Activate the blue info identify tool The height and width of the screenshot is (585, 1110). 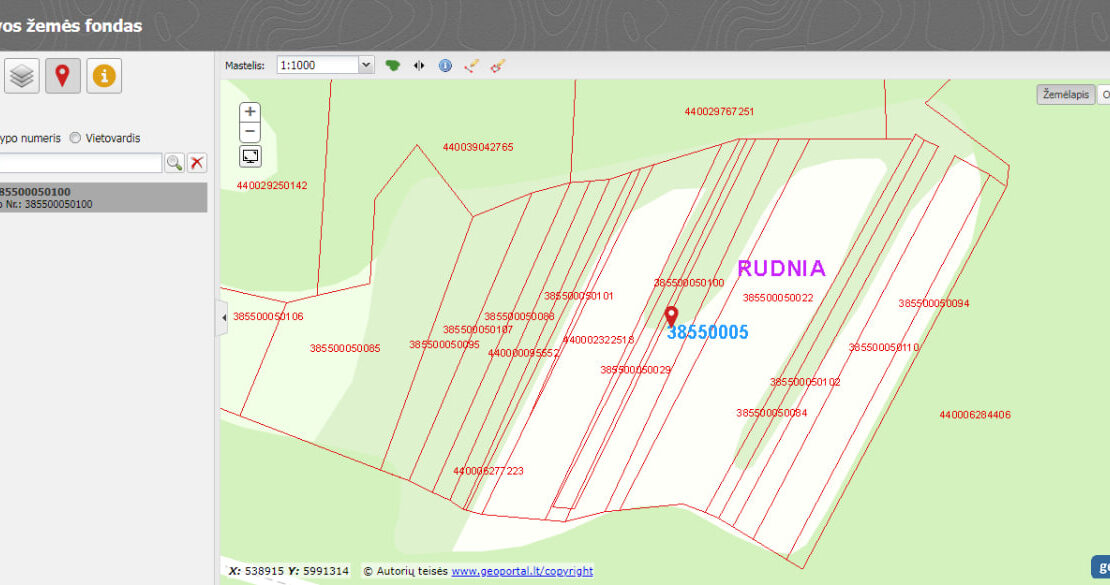[445, 65]
